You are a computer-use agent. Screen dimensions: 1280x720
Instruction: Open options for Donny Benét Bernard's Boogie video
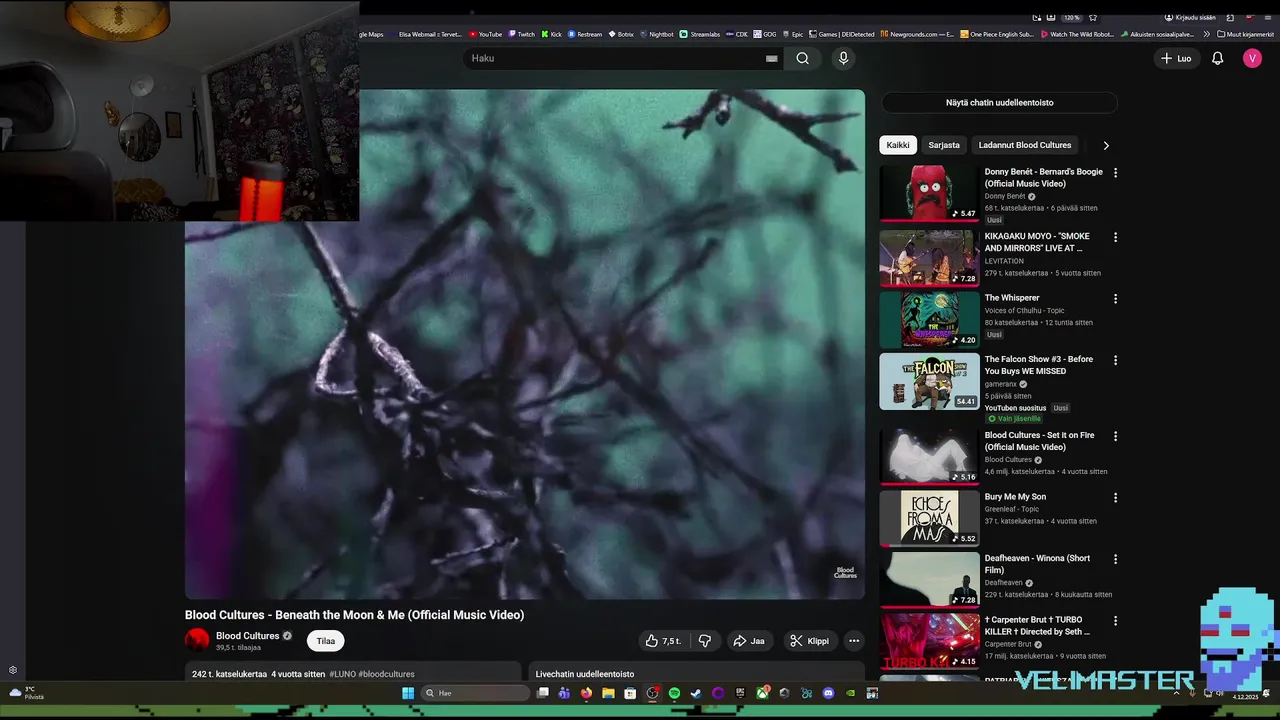point(1115,173)
